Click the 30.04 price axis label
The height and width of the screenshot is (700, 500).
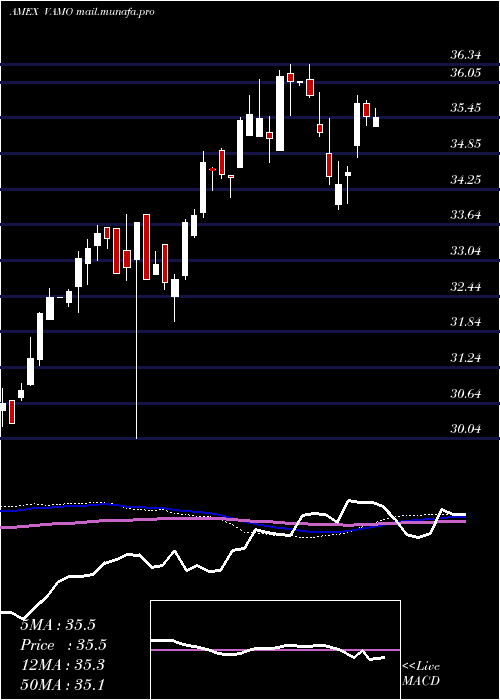[x=465, y=429]
